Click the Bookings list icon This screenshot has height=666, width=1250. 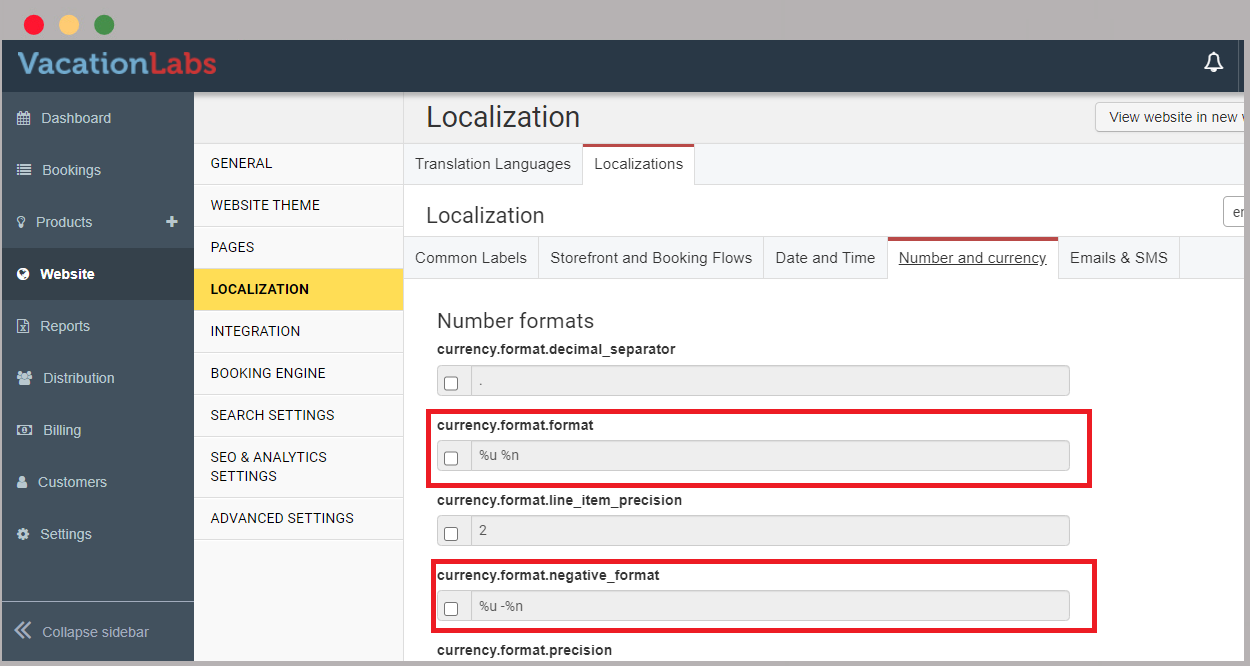(24, 170)
